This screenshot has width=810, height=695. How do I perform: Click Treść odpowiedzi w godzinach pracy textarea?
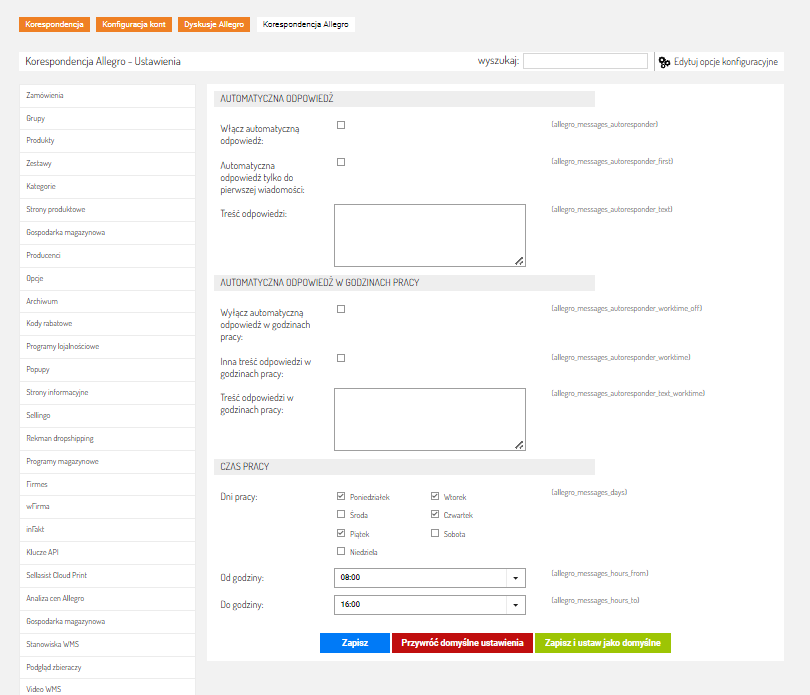point(430,420)
